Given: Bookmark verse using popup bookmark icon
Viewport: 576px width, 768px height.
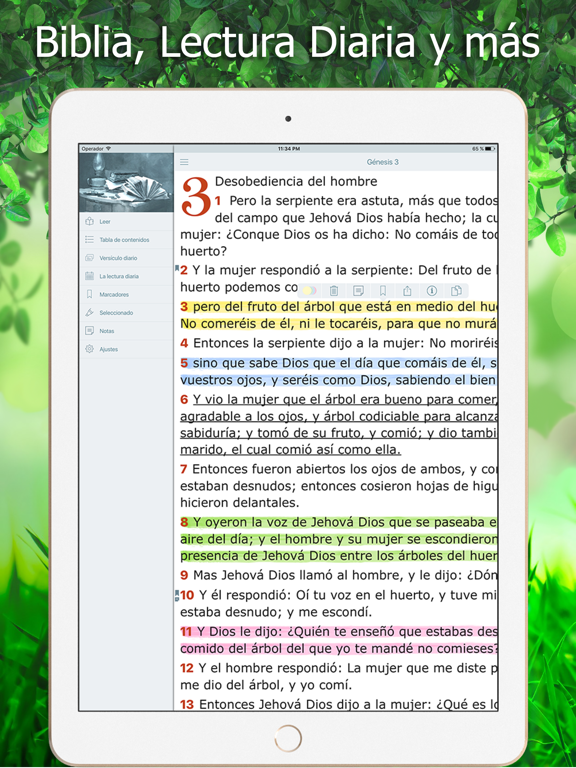Looking at the screenshot, I should click(383, 291).
